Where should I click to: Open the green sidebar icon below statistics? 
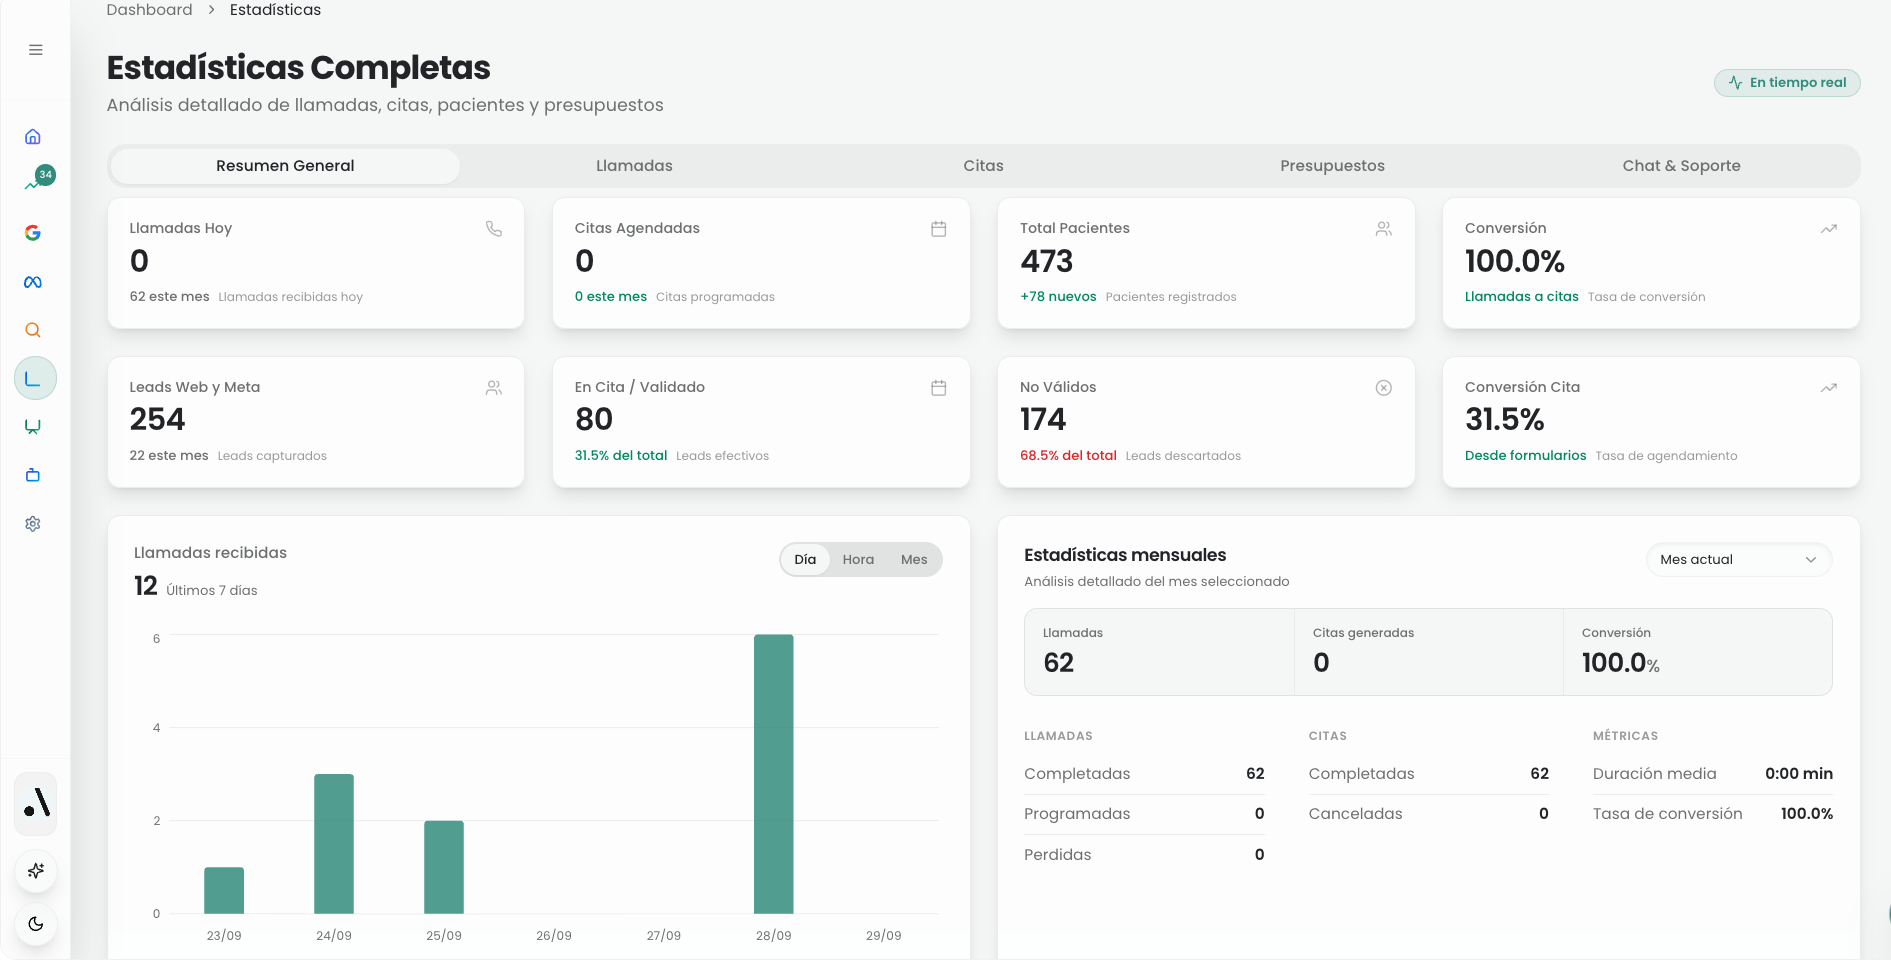pyautogui.click(x=33, y=427)
